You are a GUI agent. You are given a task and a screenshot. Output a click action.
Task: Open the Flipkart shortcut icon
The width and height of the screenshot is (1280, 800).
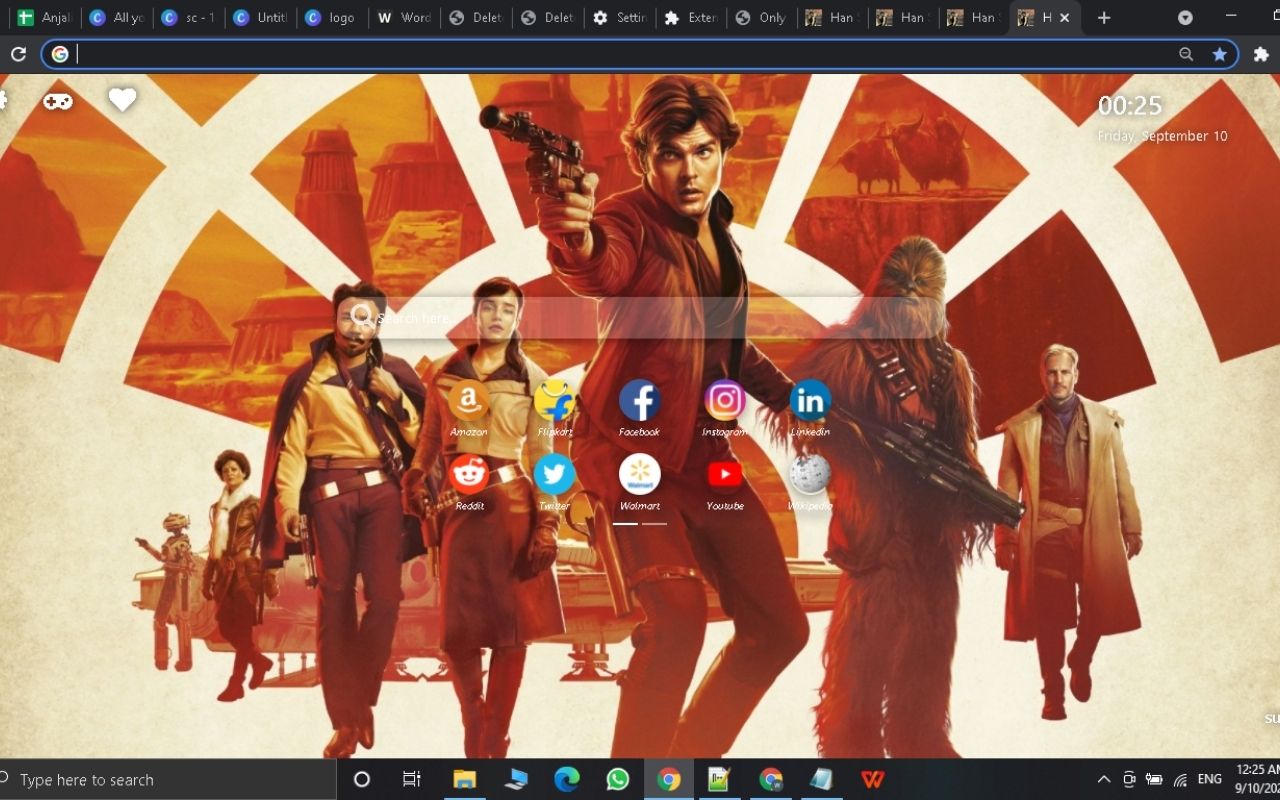[x=554, y=400]
